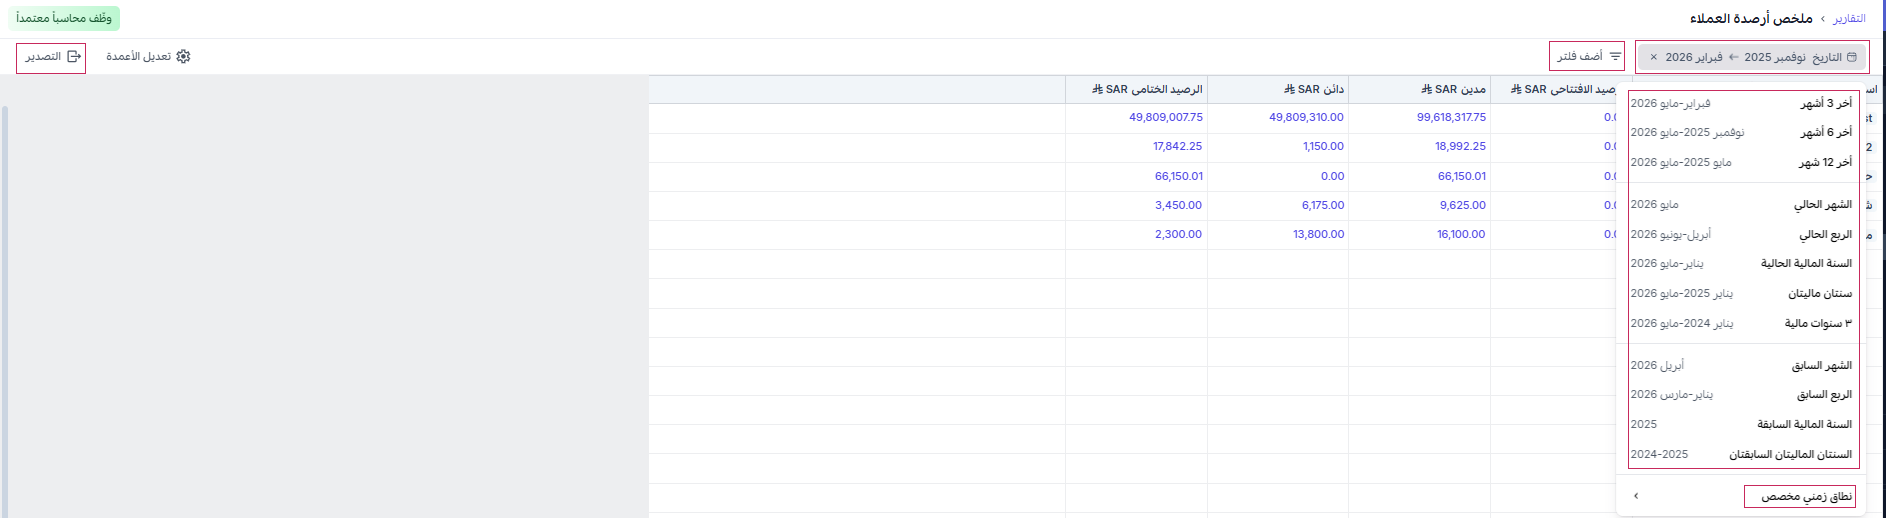Select آخر 6 أشهر date preset
Viewport: 1886px width, 518px height.
click(x=1742, y=132)
